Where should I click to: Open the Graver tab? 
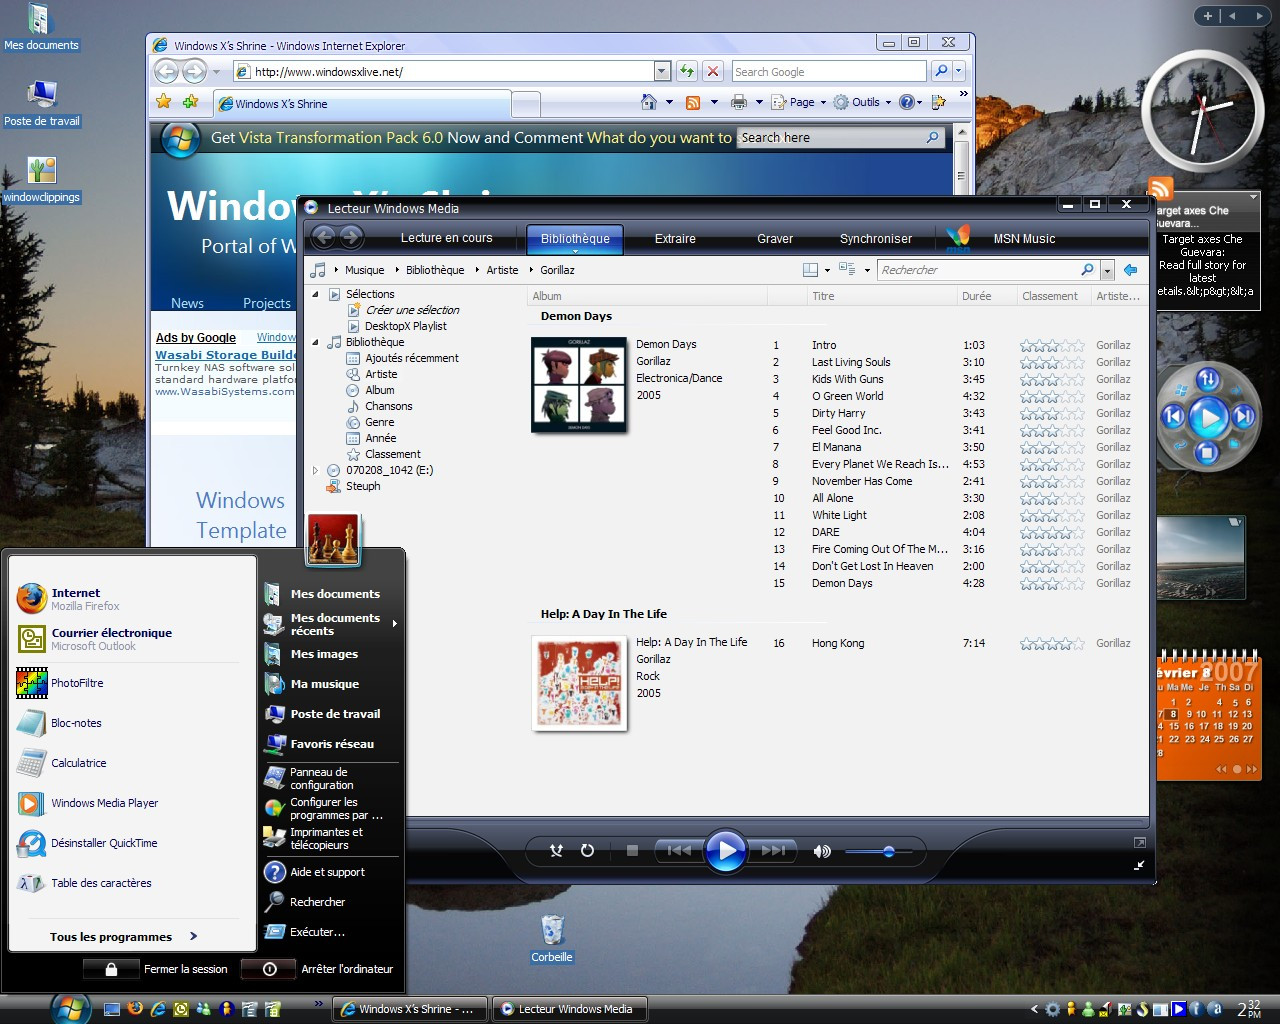click(774, 239)
